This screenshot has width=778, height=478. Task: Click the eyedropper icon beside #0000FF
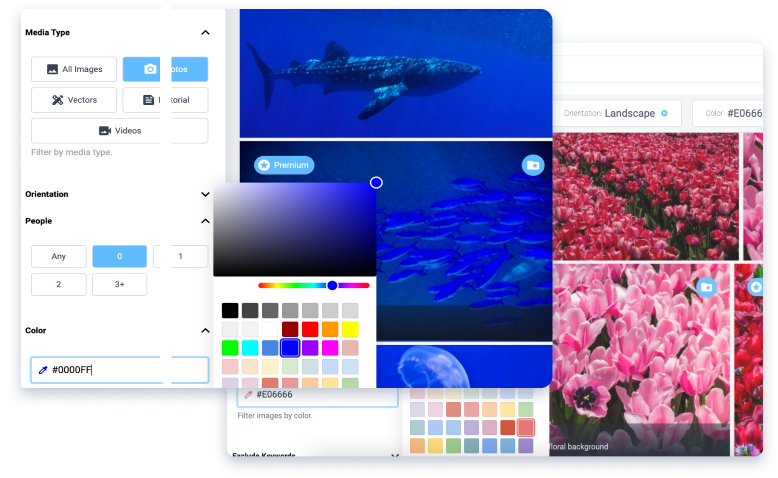click(x=43, y=370)
